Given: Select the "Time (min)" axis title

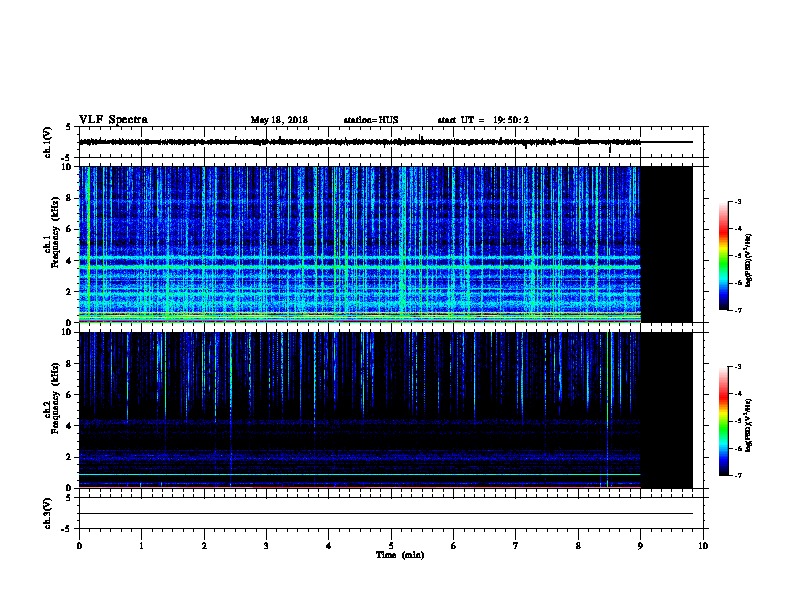Looking at the screenshot, I should pyautogui.click(x=400, y=555).
